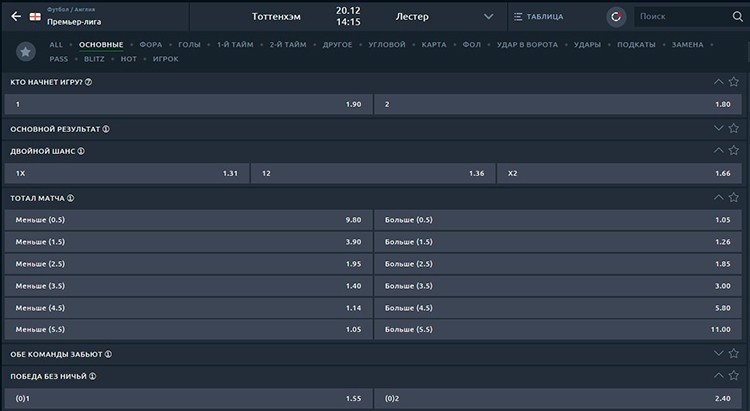Switch to the ФОЛ tab

point(472,44)
